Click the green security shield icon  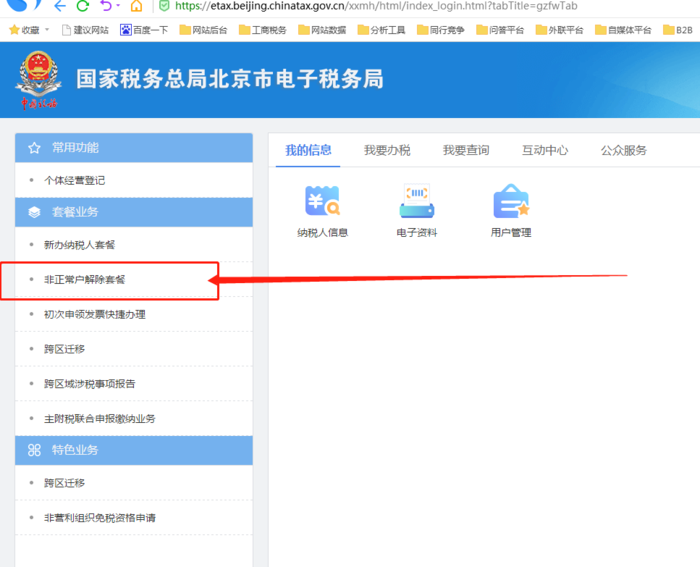pyautogui.click(x=164, y=6)
